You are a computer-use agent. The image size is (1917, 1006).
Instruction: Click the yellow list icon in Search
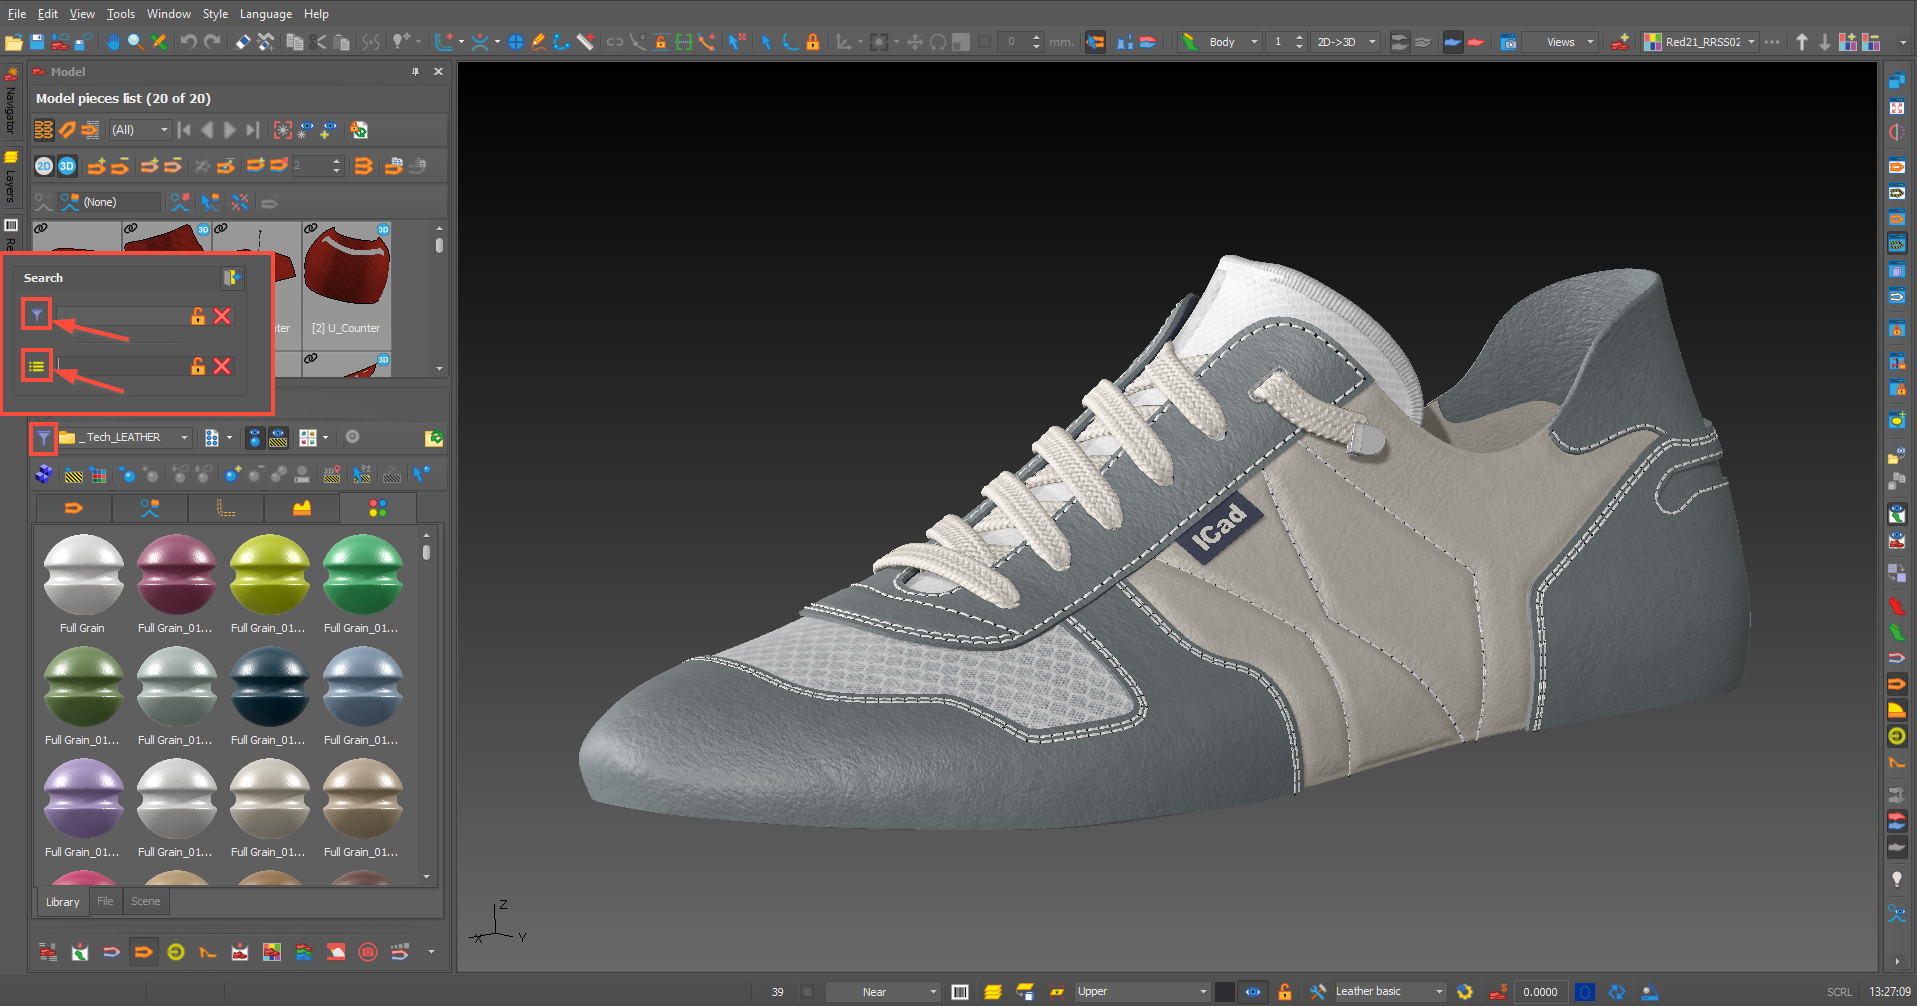tap(37, 367)
